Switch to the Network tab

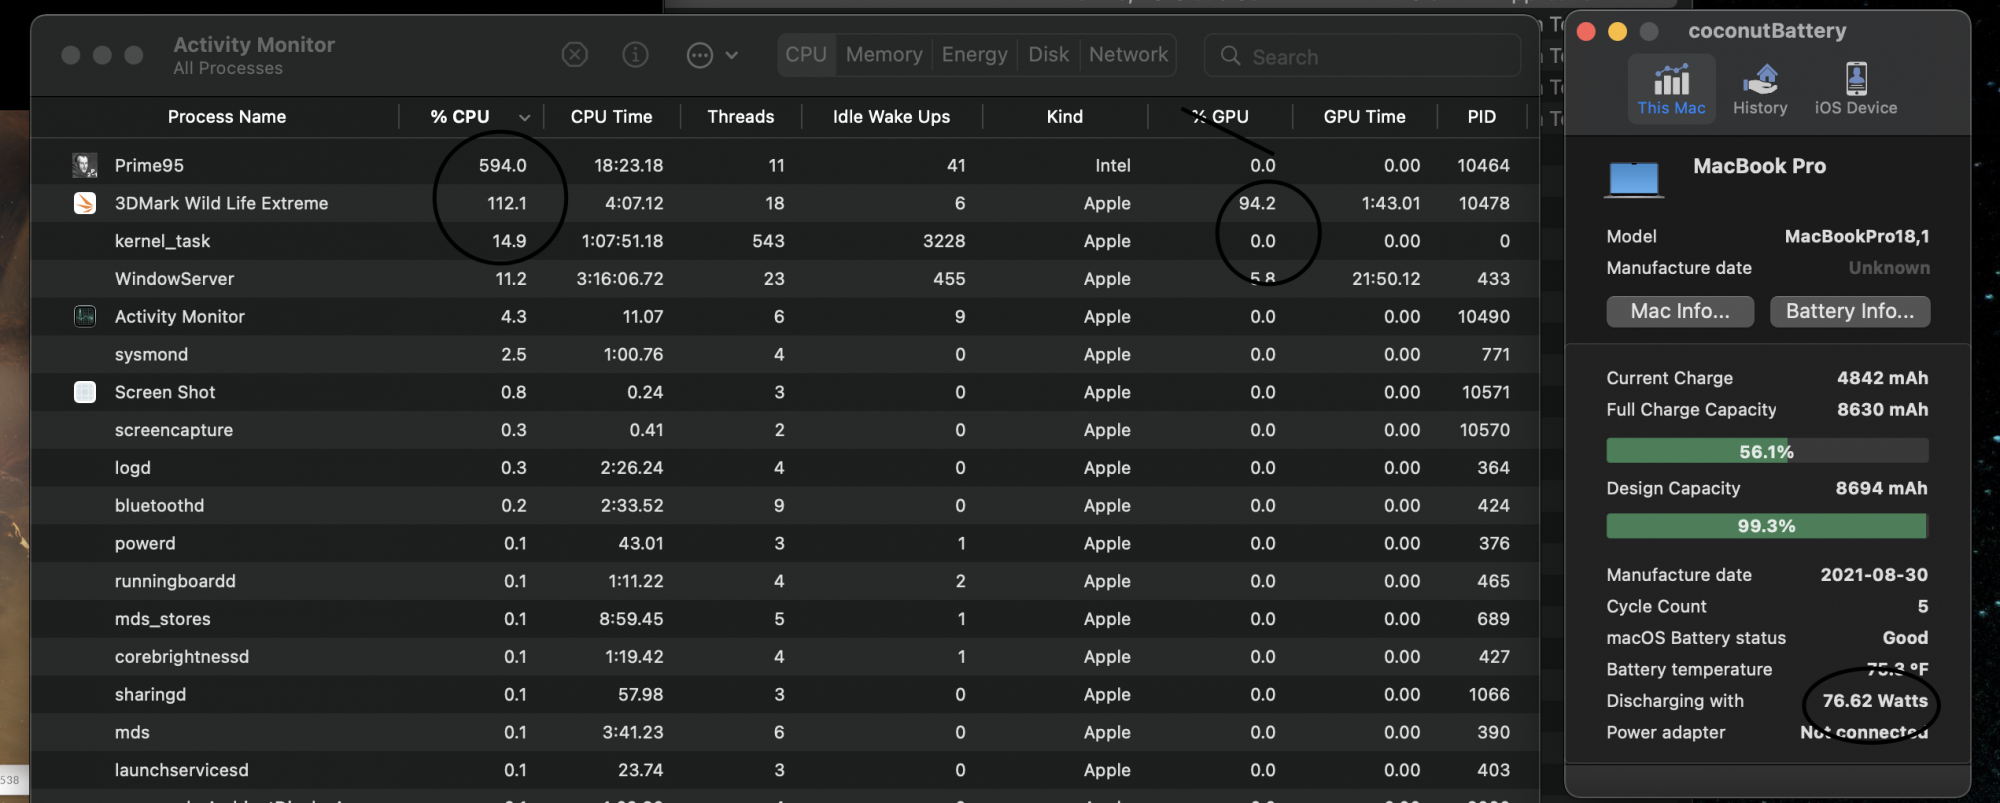point(1128,55)
